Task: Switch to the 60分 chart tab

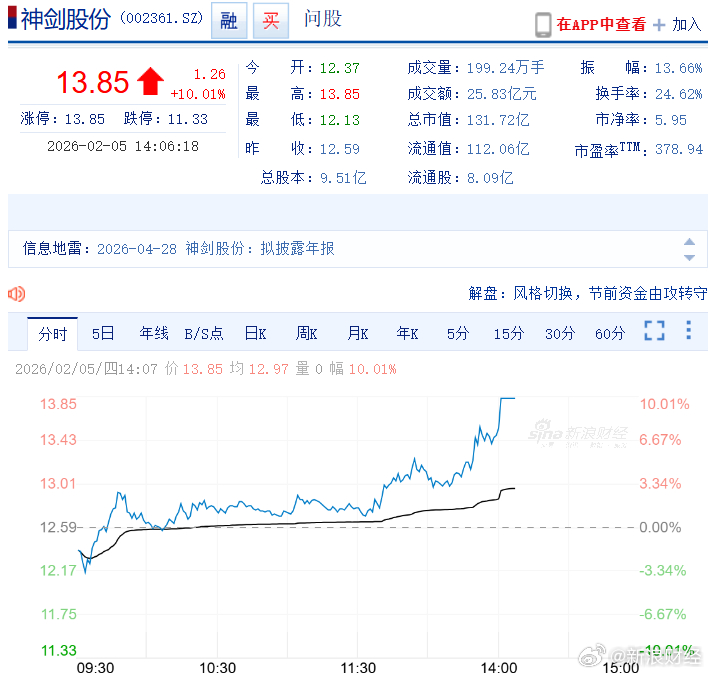Action: click(610, 334)
